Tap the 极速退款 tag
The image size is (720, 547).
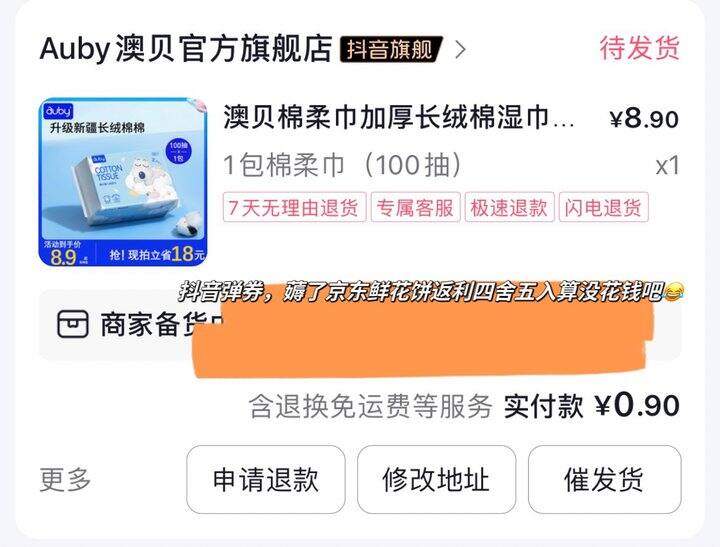click(509, 208)
